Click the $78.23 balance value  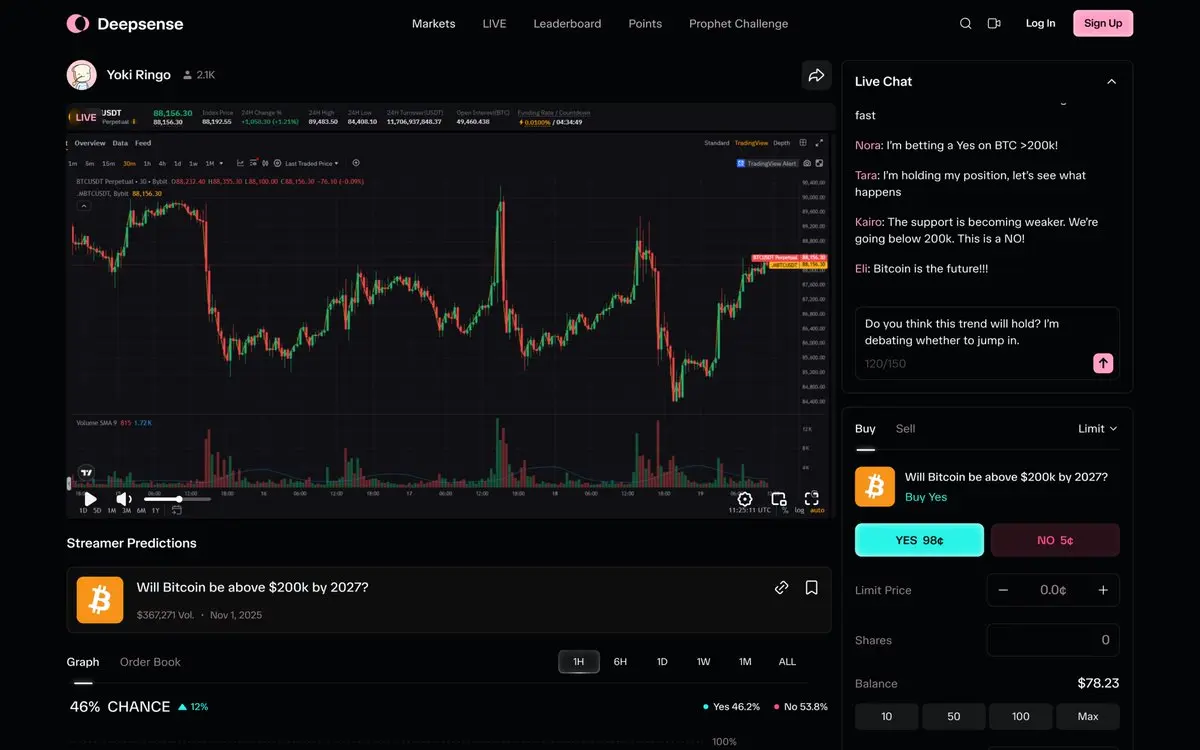click(x=1098, y=683)
